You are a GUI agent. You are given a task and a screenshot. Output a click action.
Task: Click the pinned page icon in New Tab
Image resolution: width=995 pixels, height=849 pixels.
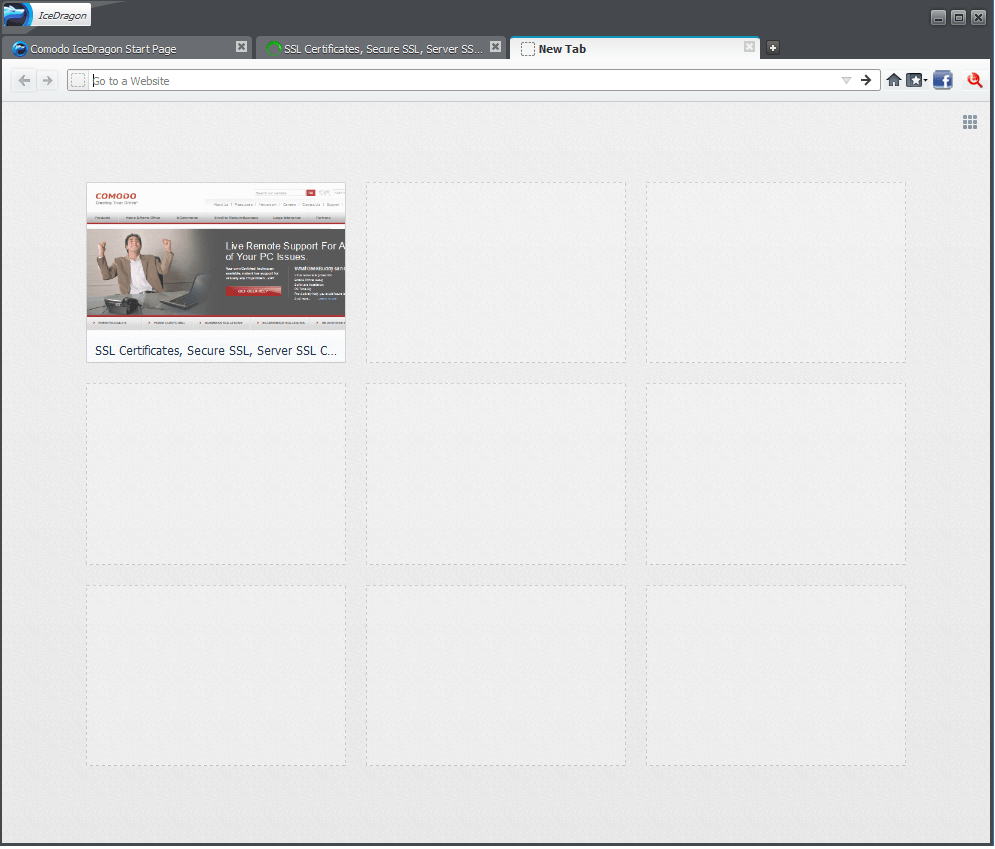[x=527, y=48]
